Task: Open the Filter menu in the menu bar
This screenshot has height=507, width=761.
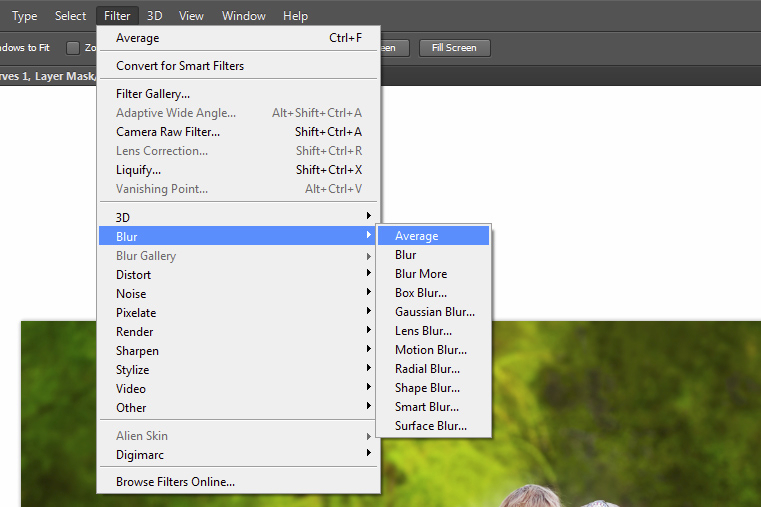Action: [117, 16]
